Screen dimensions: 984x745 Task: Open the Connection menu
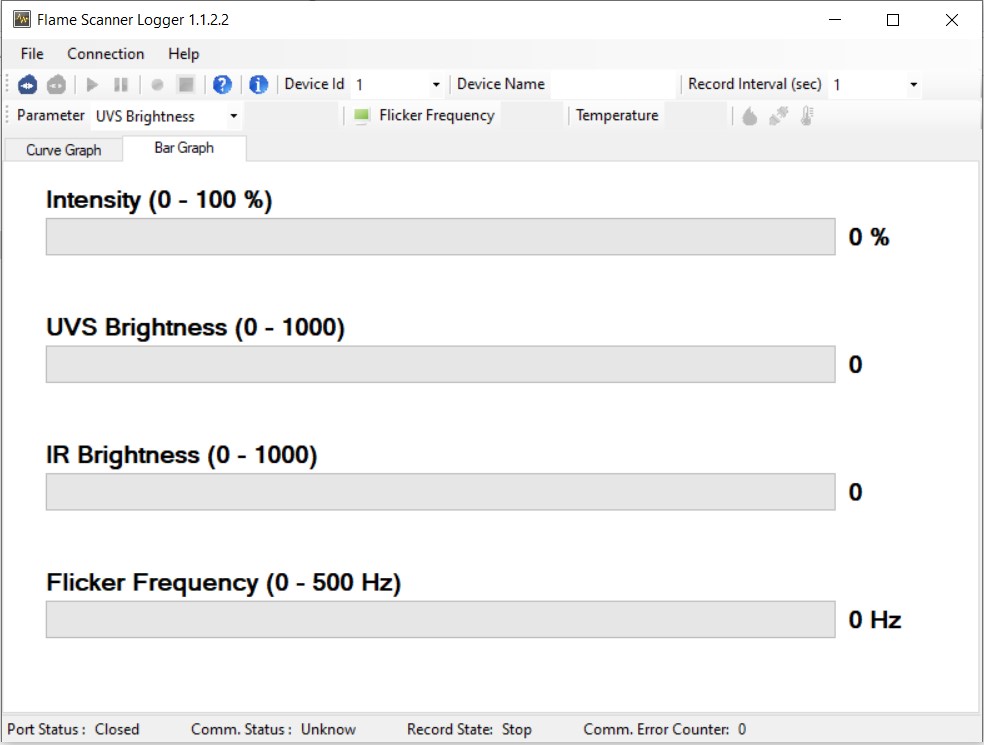coord(105,54)
